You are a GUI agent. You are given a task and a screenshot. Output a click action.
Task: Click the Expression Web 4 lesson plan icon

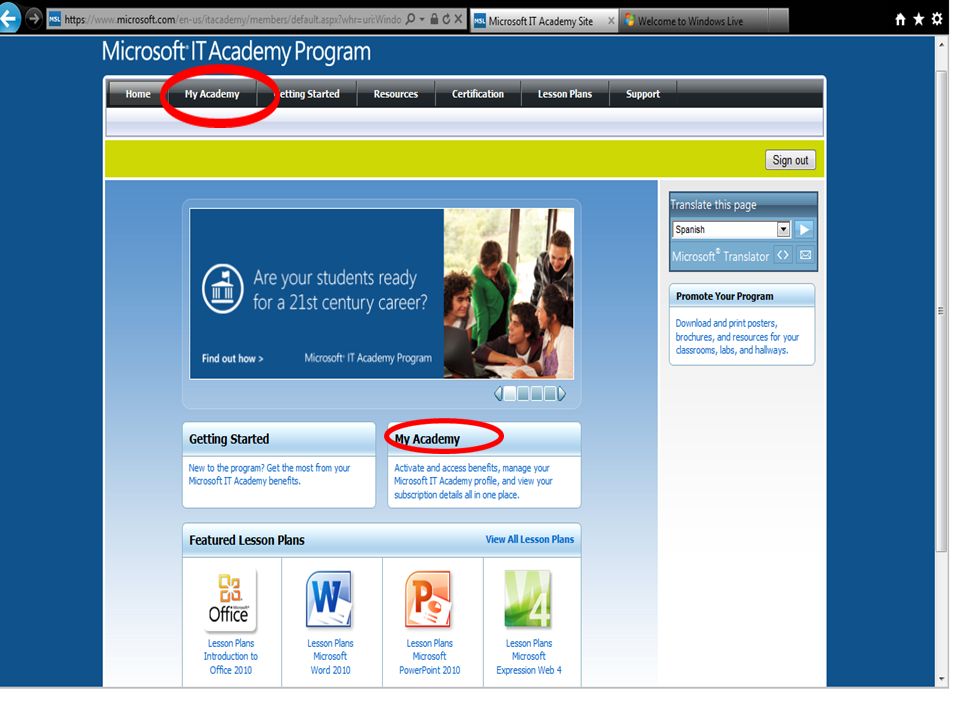(x=528, y=599)
